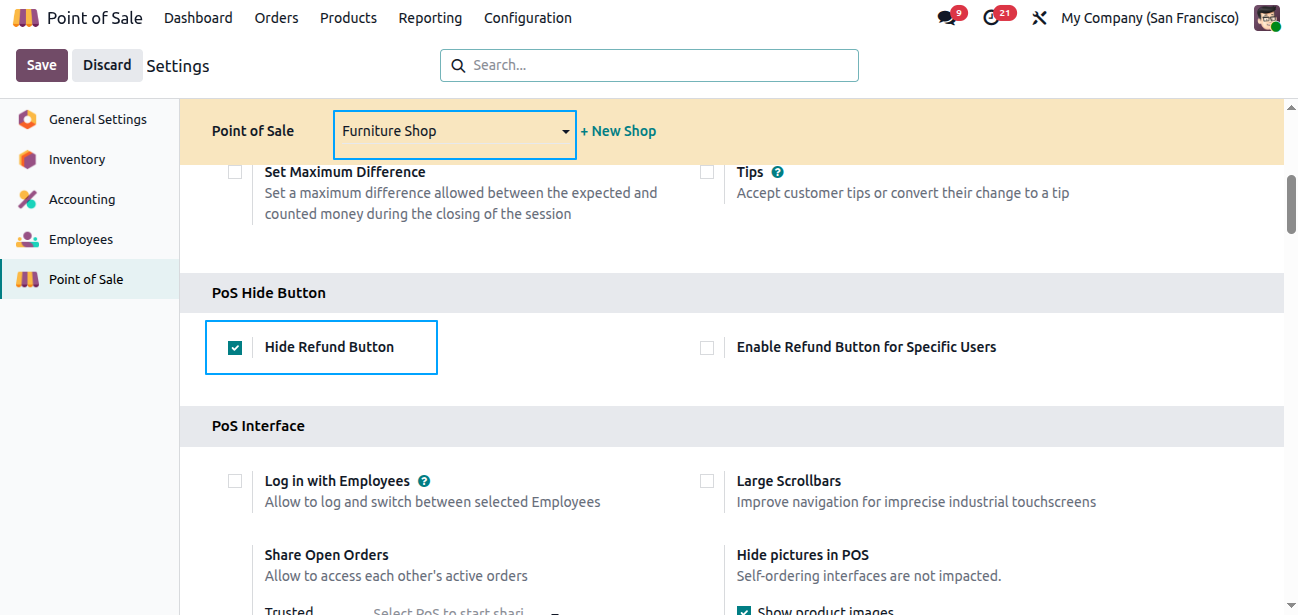Select the General Settings tab label
1298x615 pixels.
98,120
